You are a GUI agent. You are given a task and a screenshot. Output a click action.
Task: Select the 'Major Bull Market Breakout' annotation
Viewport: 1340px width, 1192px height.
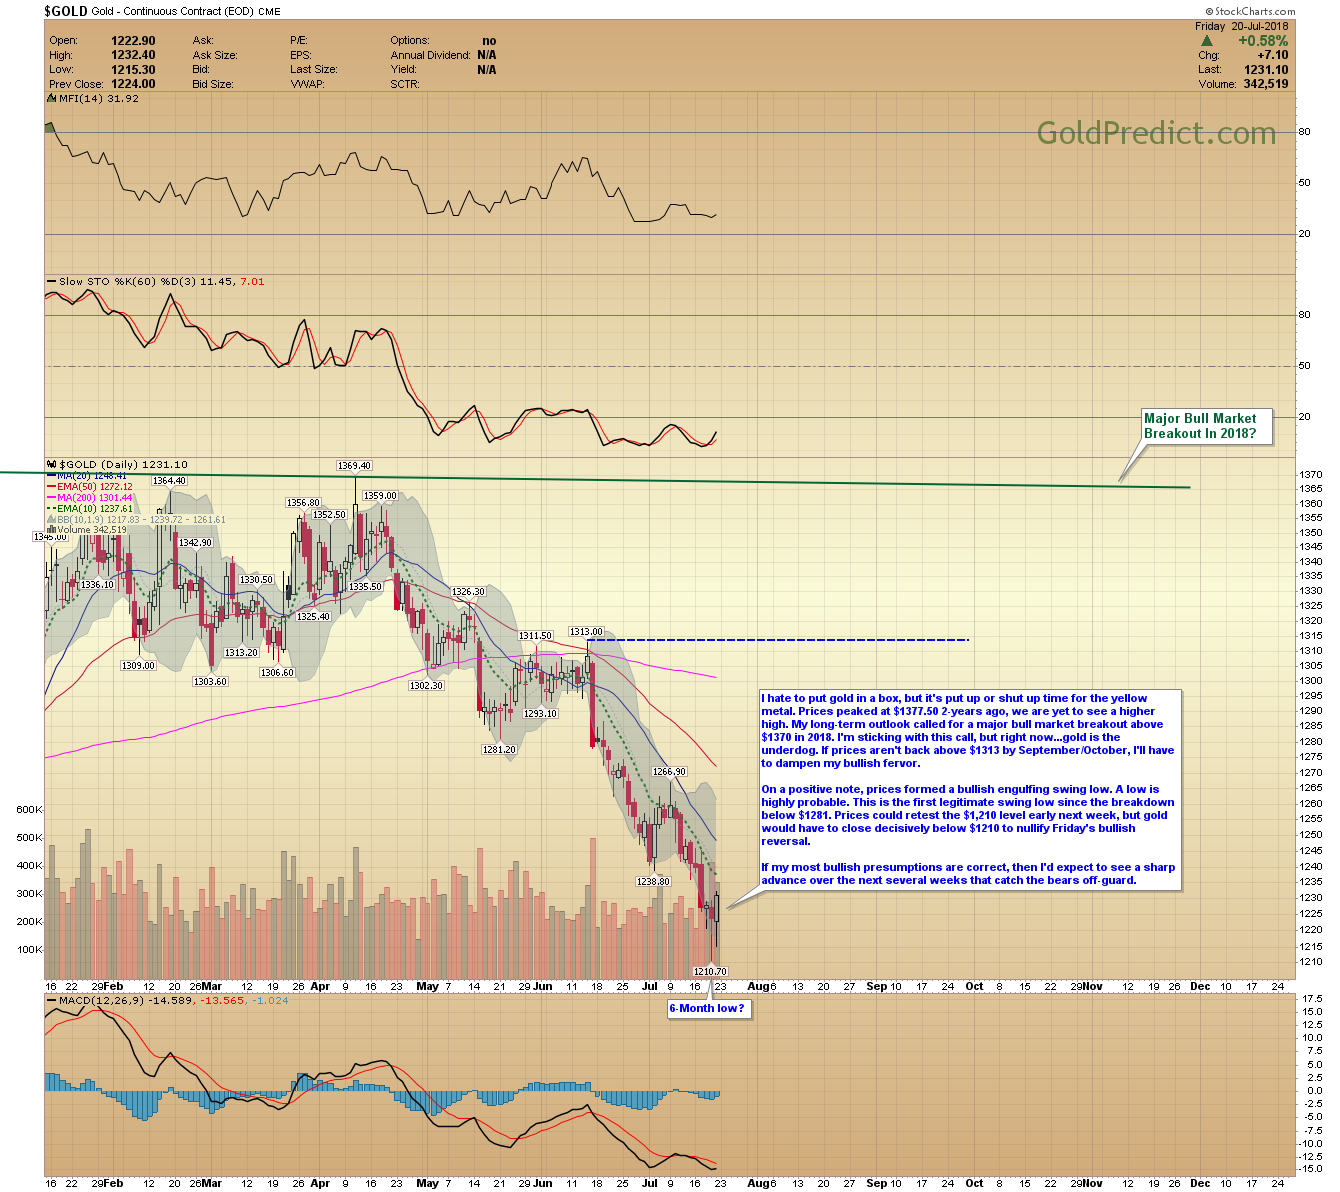1206,426
